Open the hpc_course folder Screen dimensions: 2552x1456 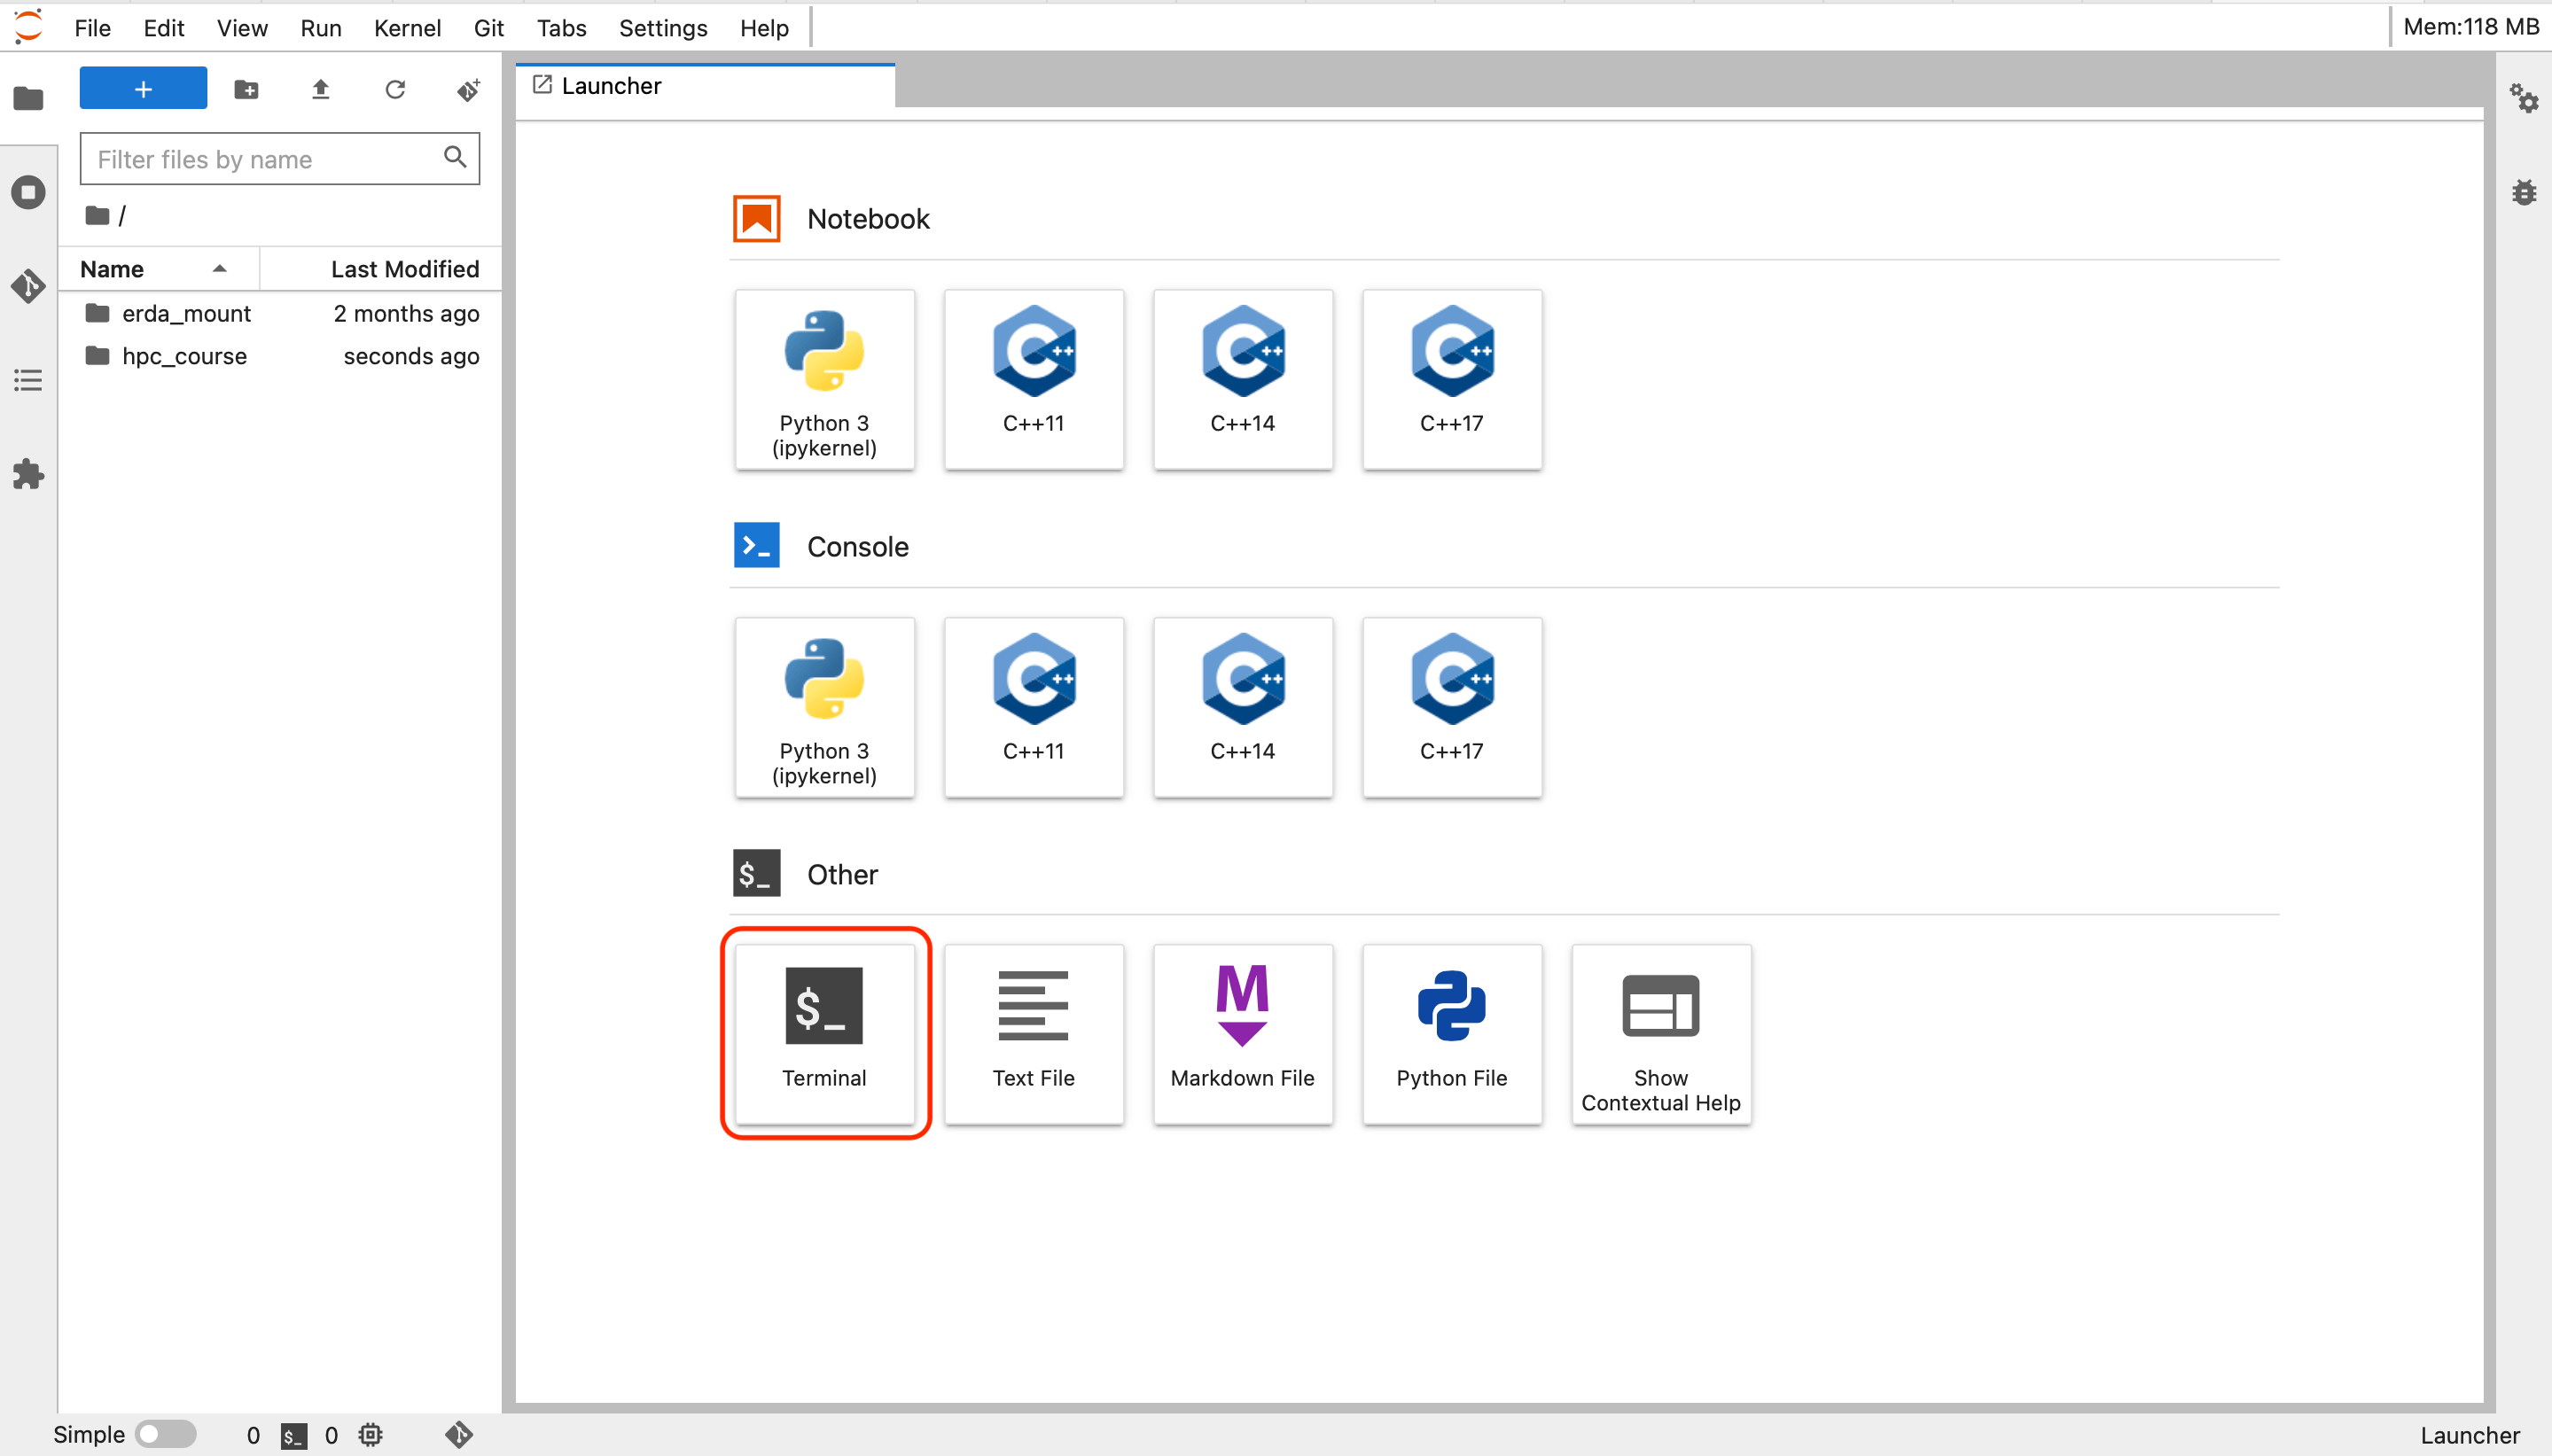pos(184,356)
